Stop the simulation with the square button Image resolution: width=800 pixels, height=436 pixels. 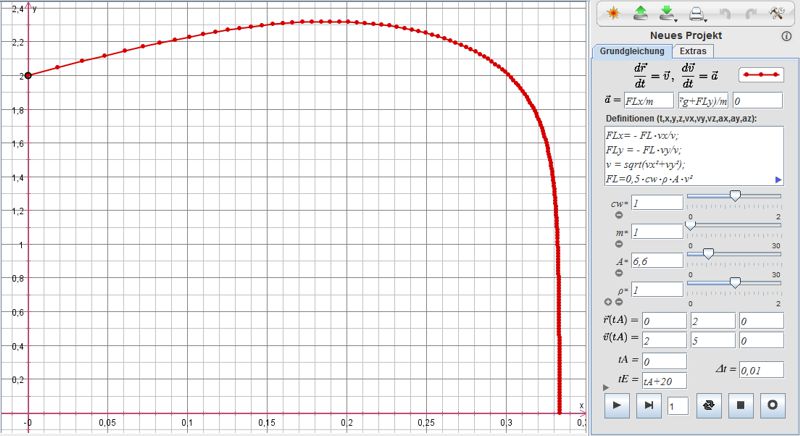coord(741,405)
